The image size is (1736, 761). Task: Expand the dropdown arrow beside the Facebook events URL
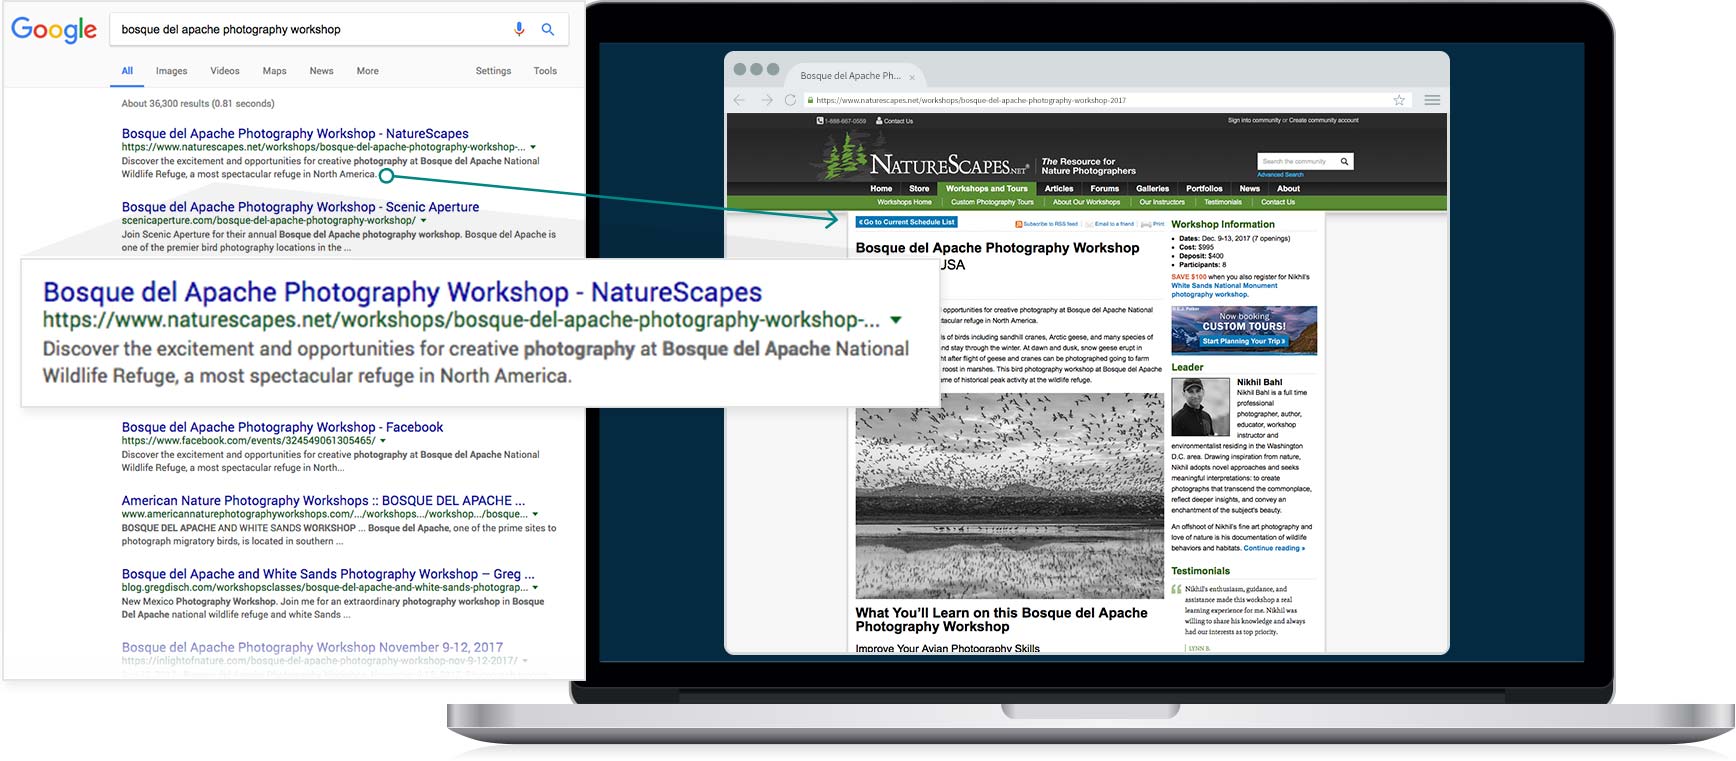click(383, 441)
